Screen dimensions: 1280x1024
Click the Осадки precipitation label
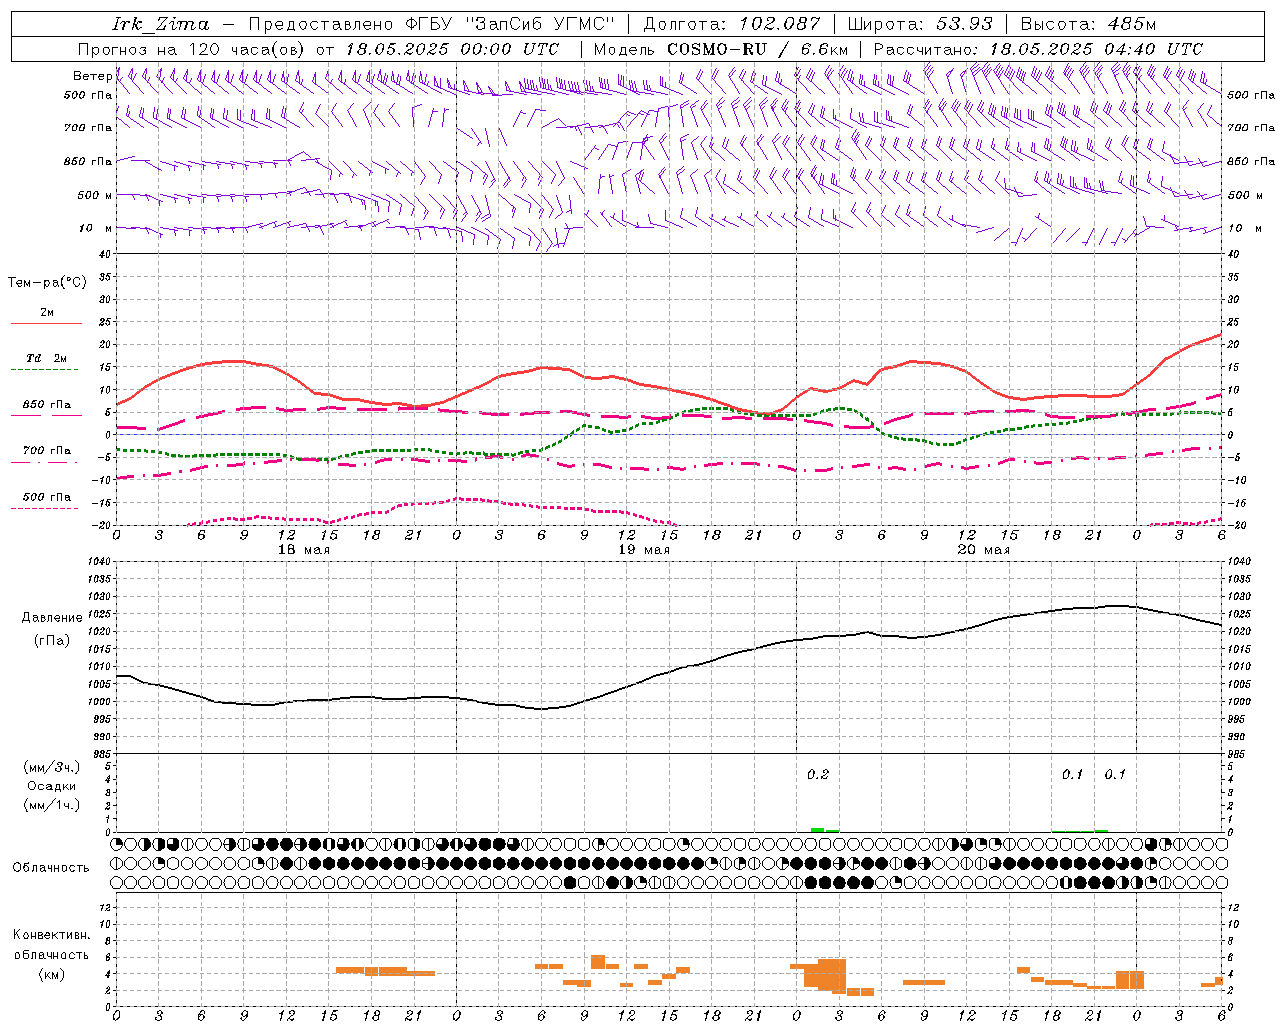point(52,786)
